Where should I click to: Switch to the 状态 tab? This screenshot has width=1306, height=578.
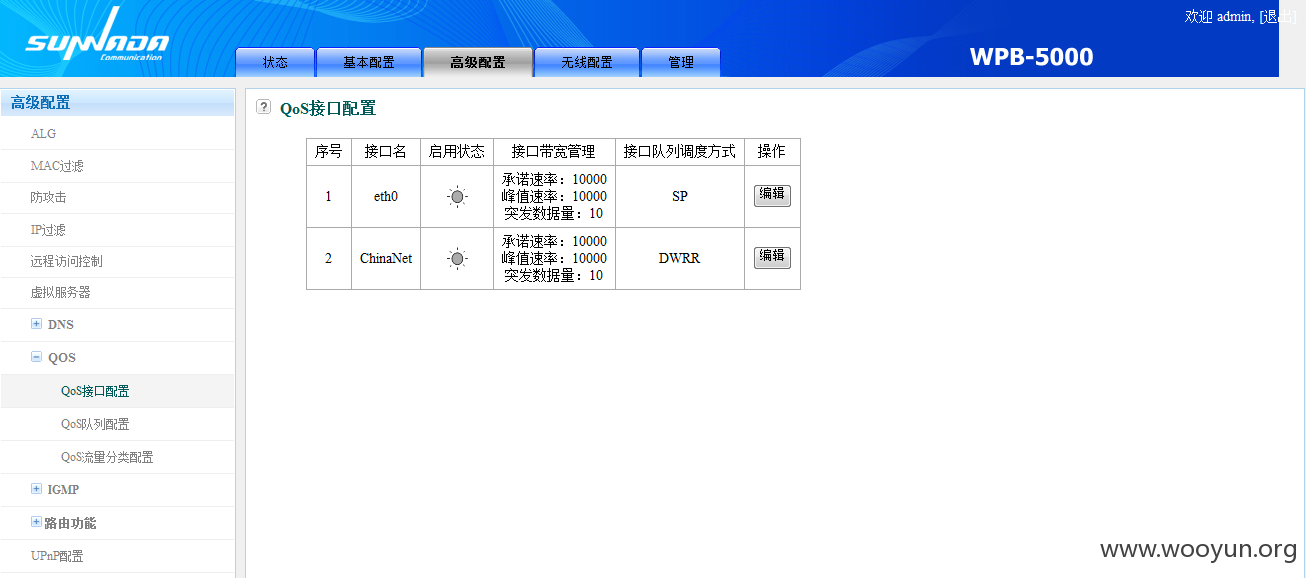point(275,62)
